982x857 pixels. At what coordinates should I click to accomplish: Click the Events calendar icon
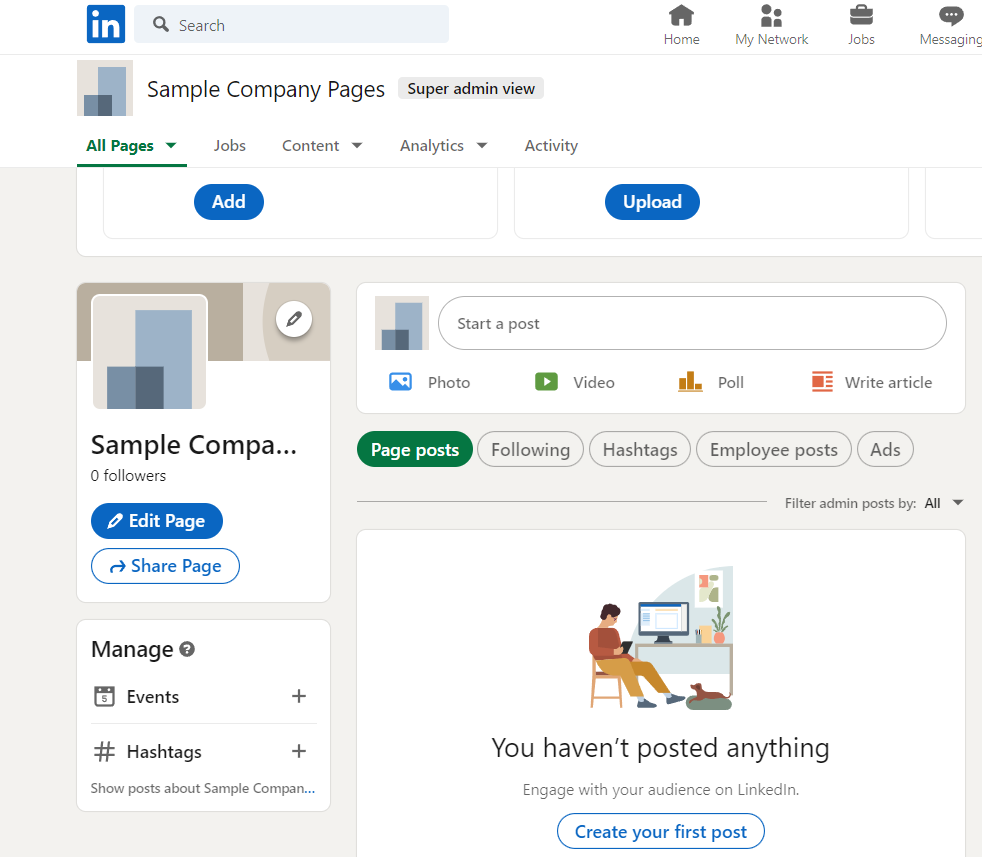[x=104, y=696]
